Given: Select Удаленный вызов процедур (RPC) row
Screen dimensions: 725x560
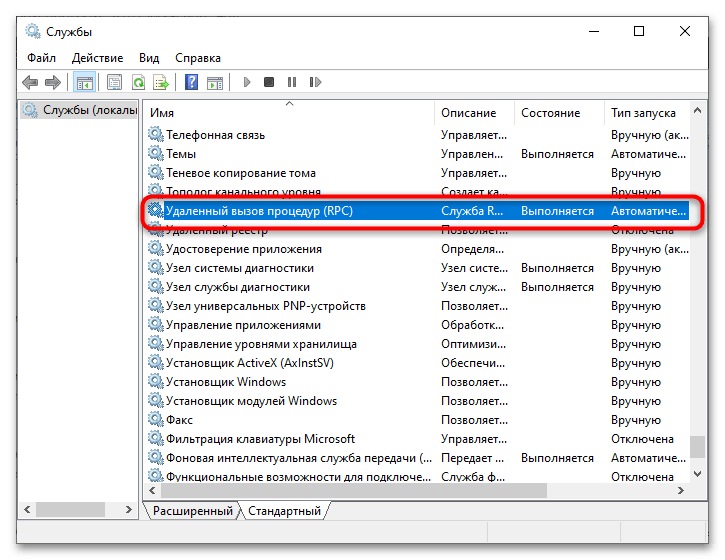Looking at the screenshot, I should tap(418, 211).
